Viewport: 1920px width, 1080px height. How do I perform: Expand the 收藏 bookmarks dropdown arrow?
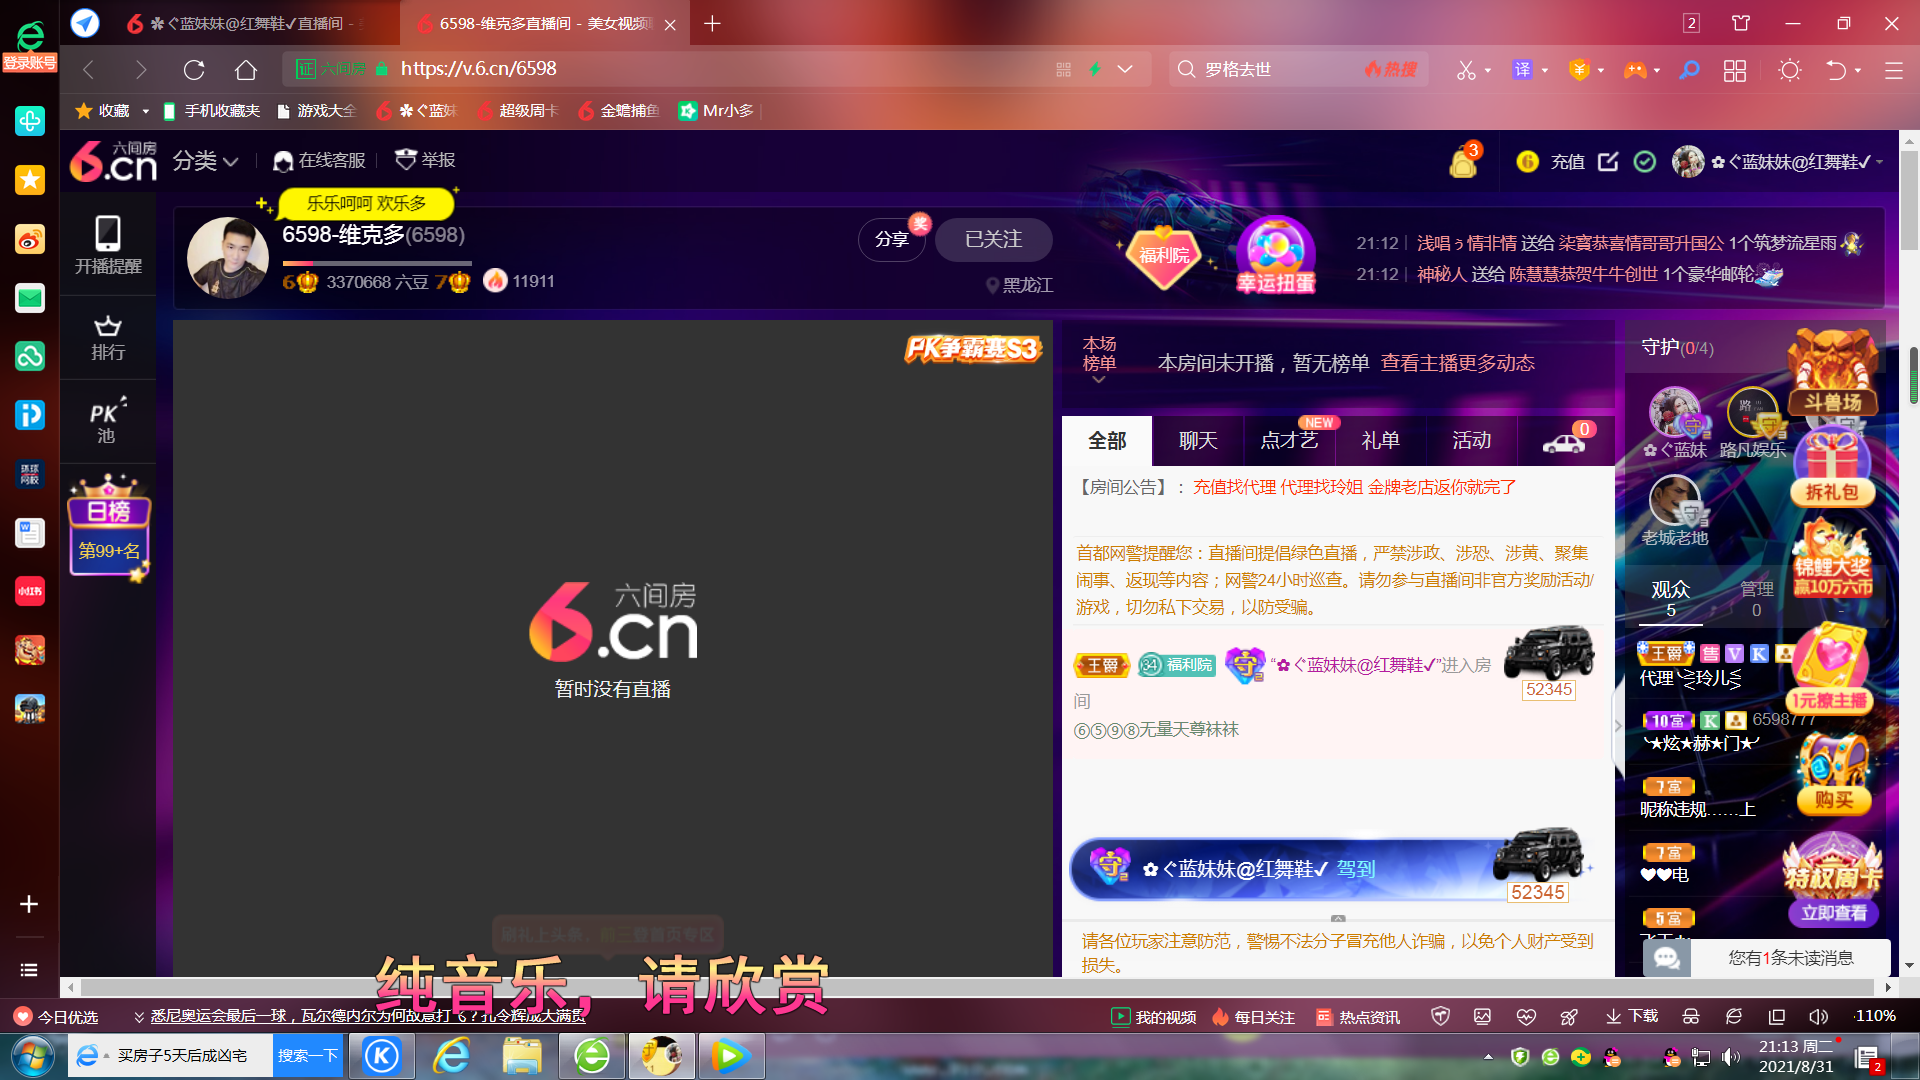pyautogui.click(x=145, y=111)
